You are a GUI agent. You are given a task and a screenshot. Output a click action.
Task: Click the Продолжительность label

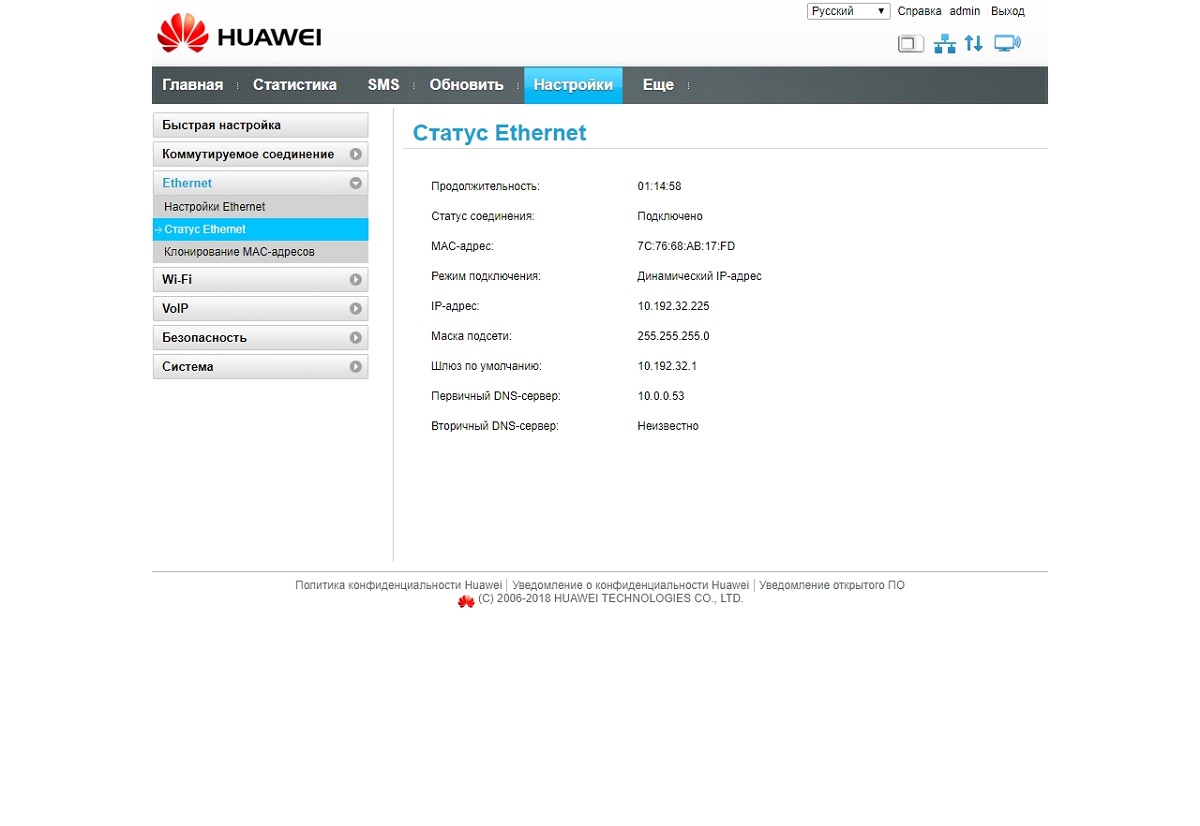485,186
